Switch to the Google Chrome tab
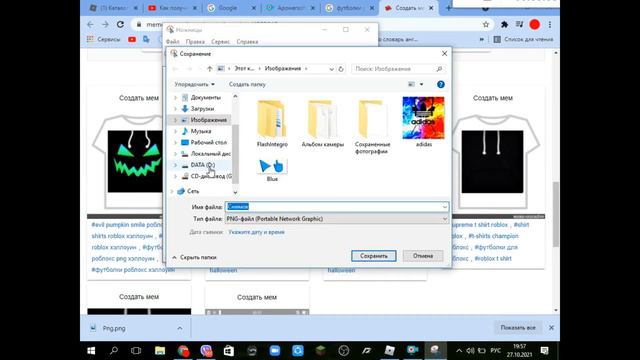 coord(231,8)
